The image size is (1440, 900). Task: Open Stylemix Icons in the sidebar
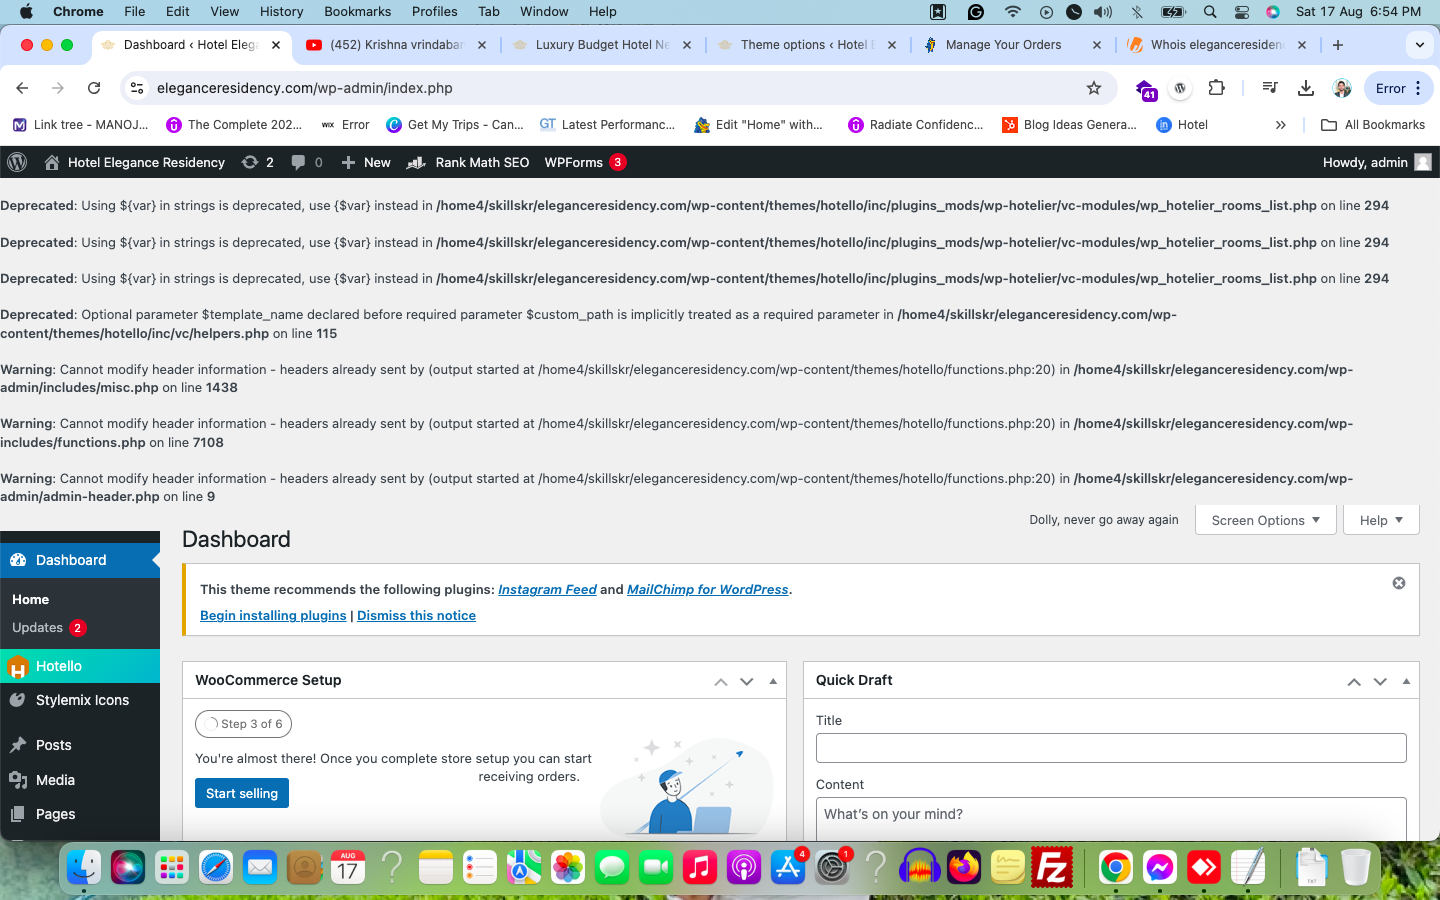80,700
